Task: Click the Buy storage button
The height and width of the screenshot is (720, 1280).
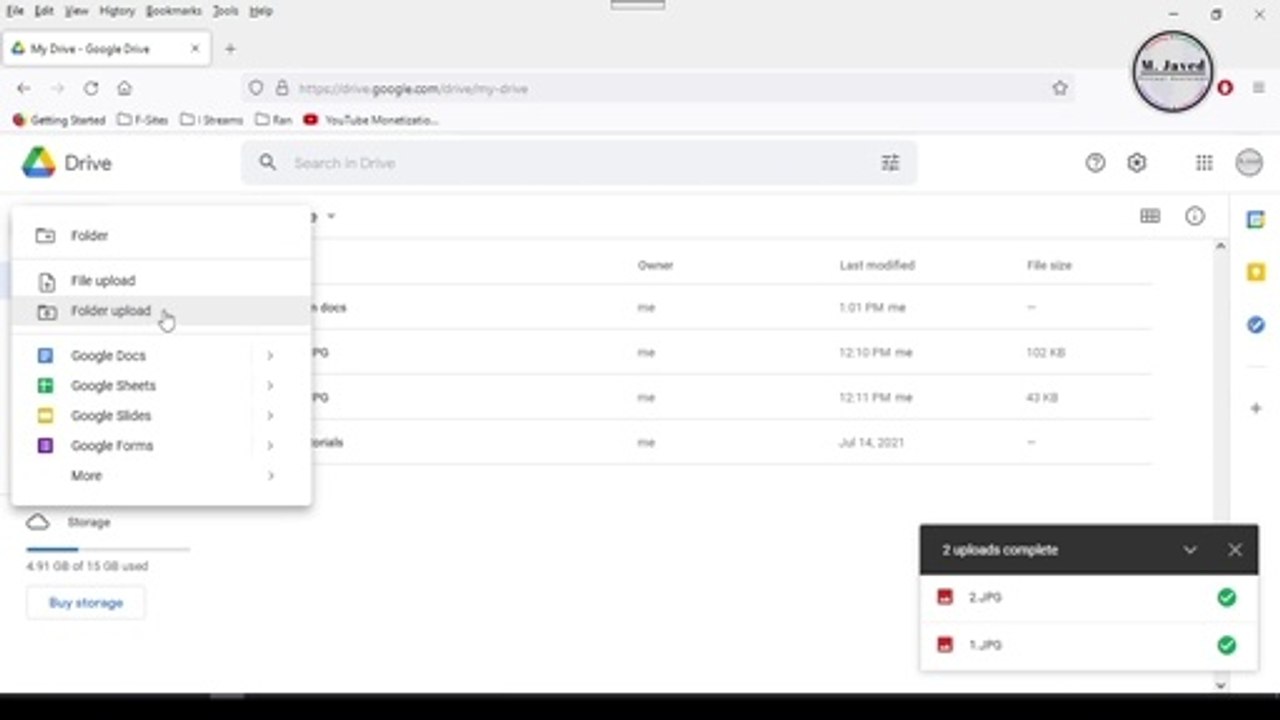Action: tap(86, 603)
